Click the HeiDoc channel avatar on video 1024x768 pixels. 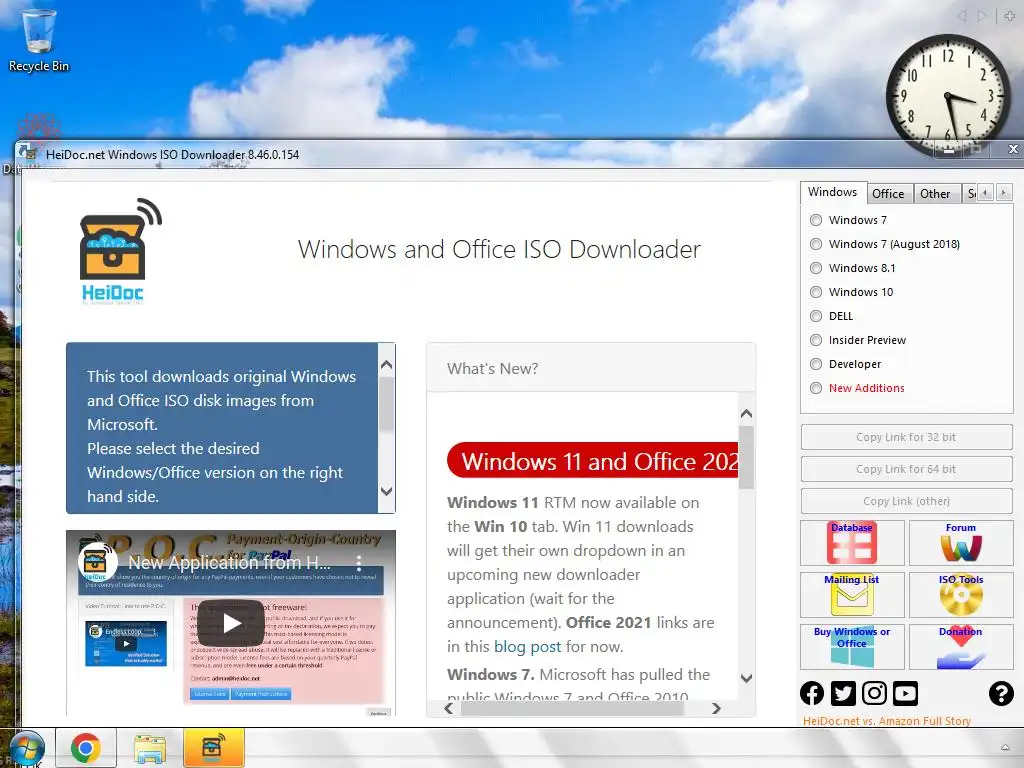click(96, 561)
